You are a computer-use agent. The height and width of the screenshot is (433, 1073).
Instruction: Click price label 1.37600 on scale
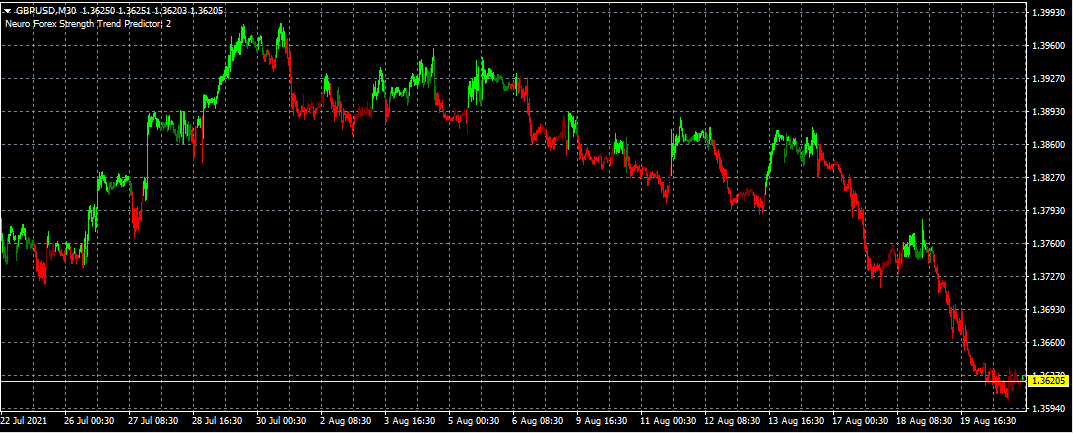coord(1048,244)
